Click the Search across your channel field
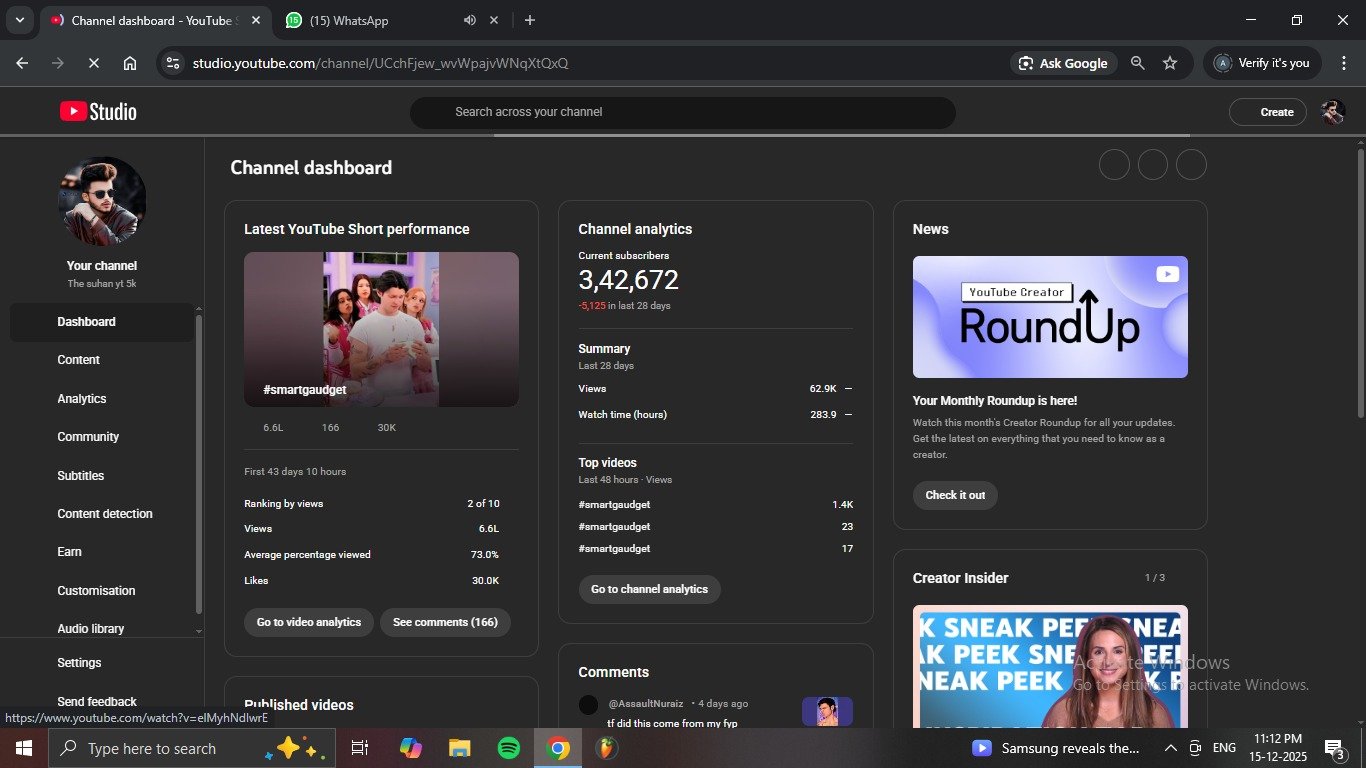1366x768 pixels. [x=682, y=112]
